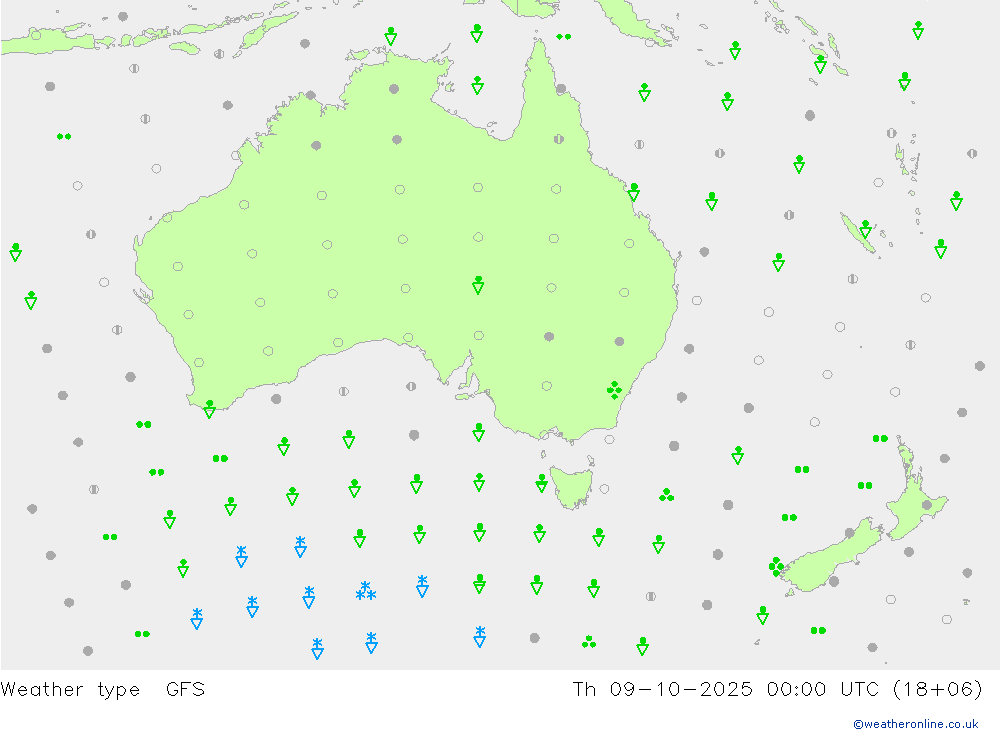The height and width of the screenshot is (733, 1000).
Task: Click the green shower symbol in central Australia
Action: (478, 285)
